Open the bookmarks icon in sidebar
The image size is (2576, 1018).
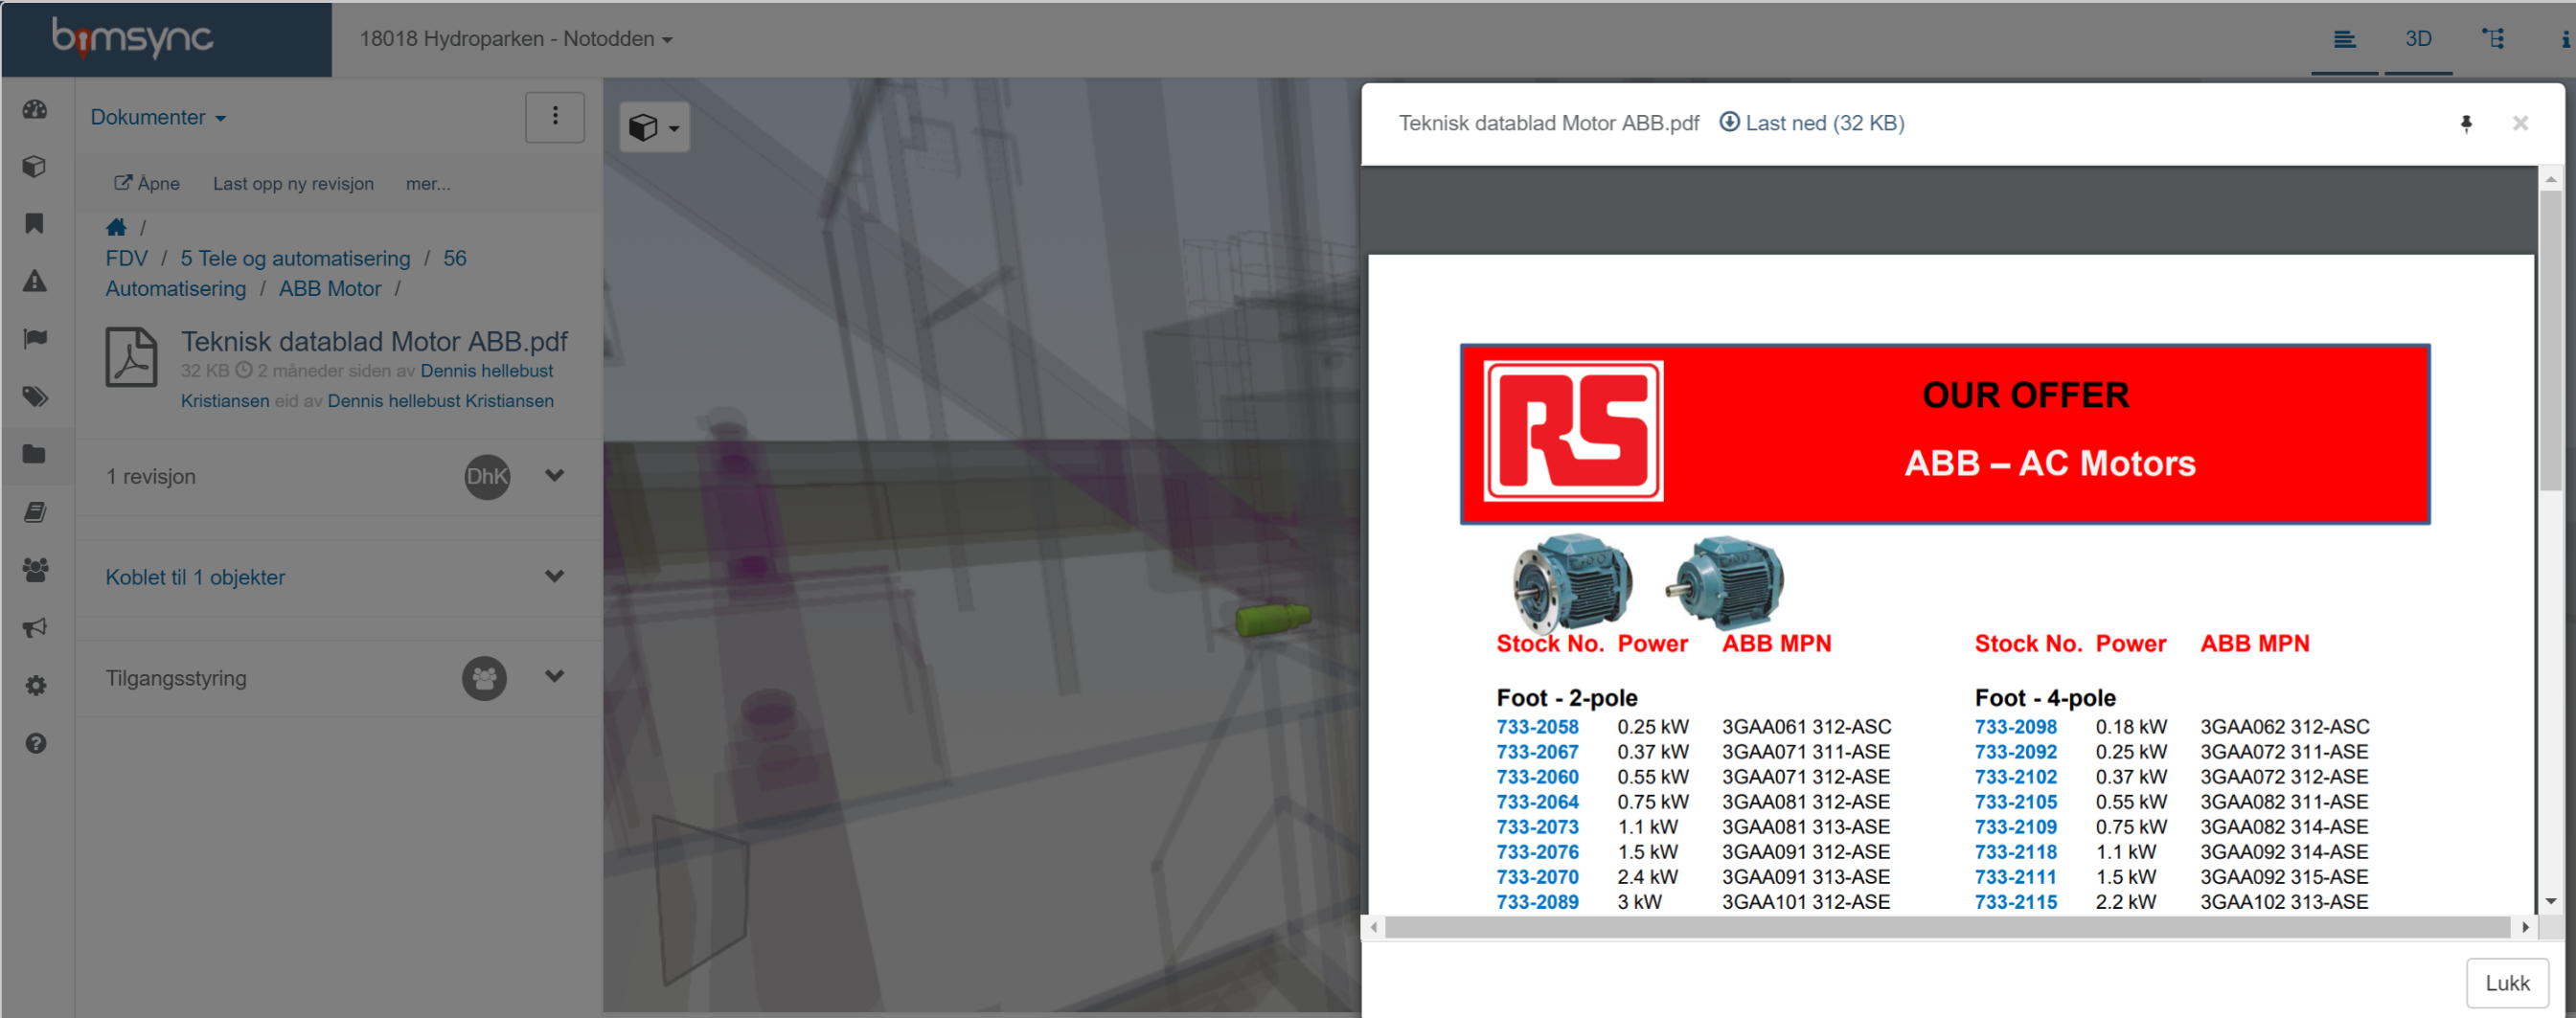[35, 223]
